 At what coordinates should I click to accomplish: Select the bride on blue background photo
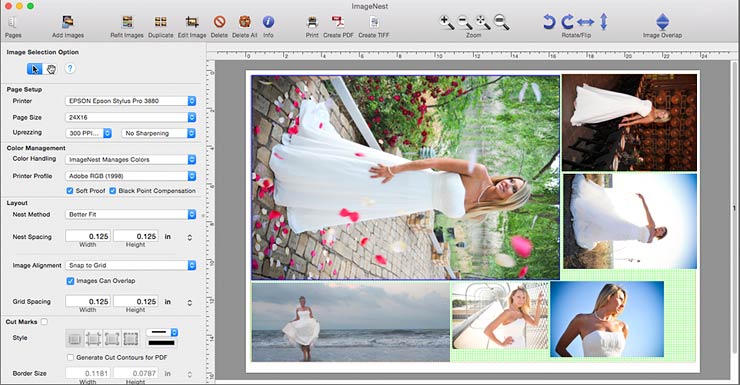(607, 319)
